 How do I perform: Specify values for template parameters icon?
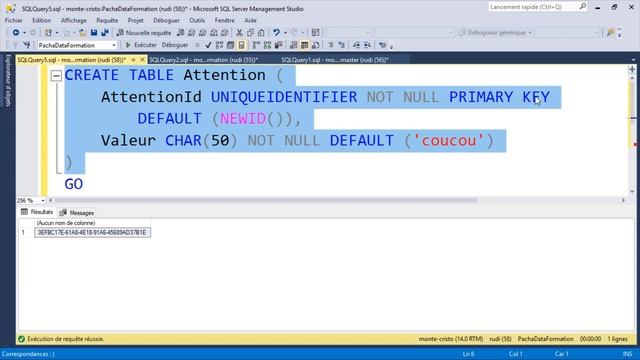coord(382,45)
